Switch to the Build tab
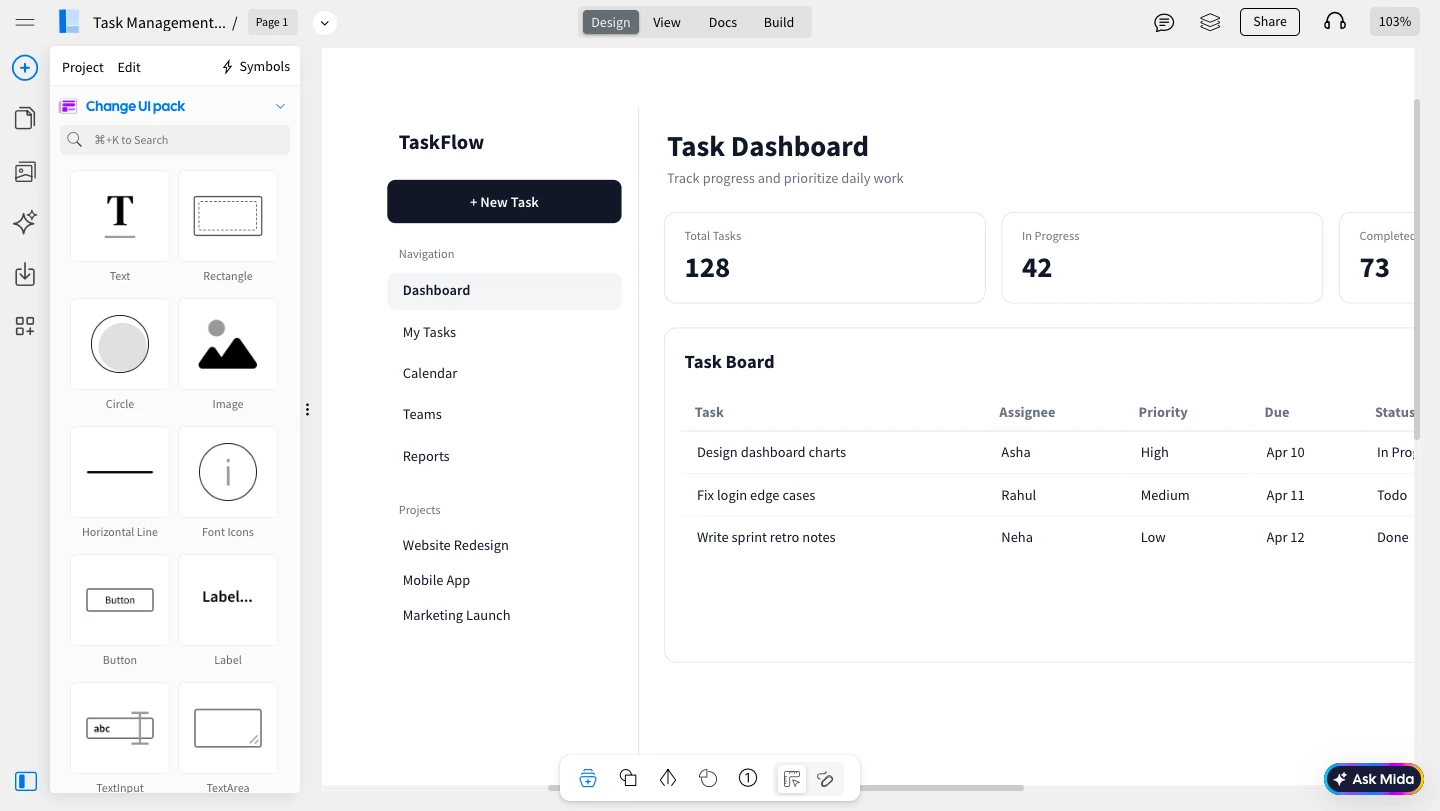 pos(779,22)
